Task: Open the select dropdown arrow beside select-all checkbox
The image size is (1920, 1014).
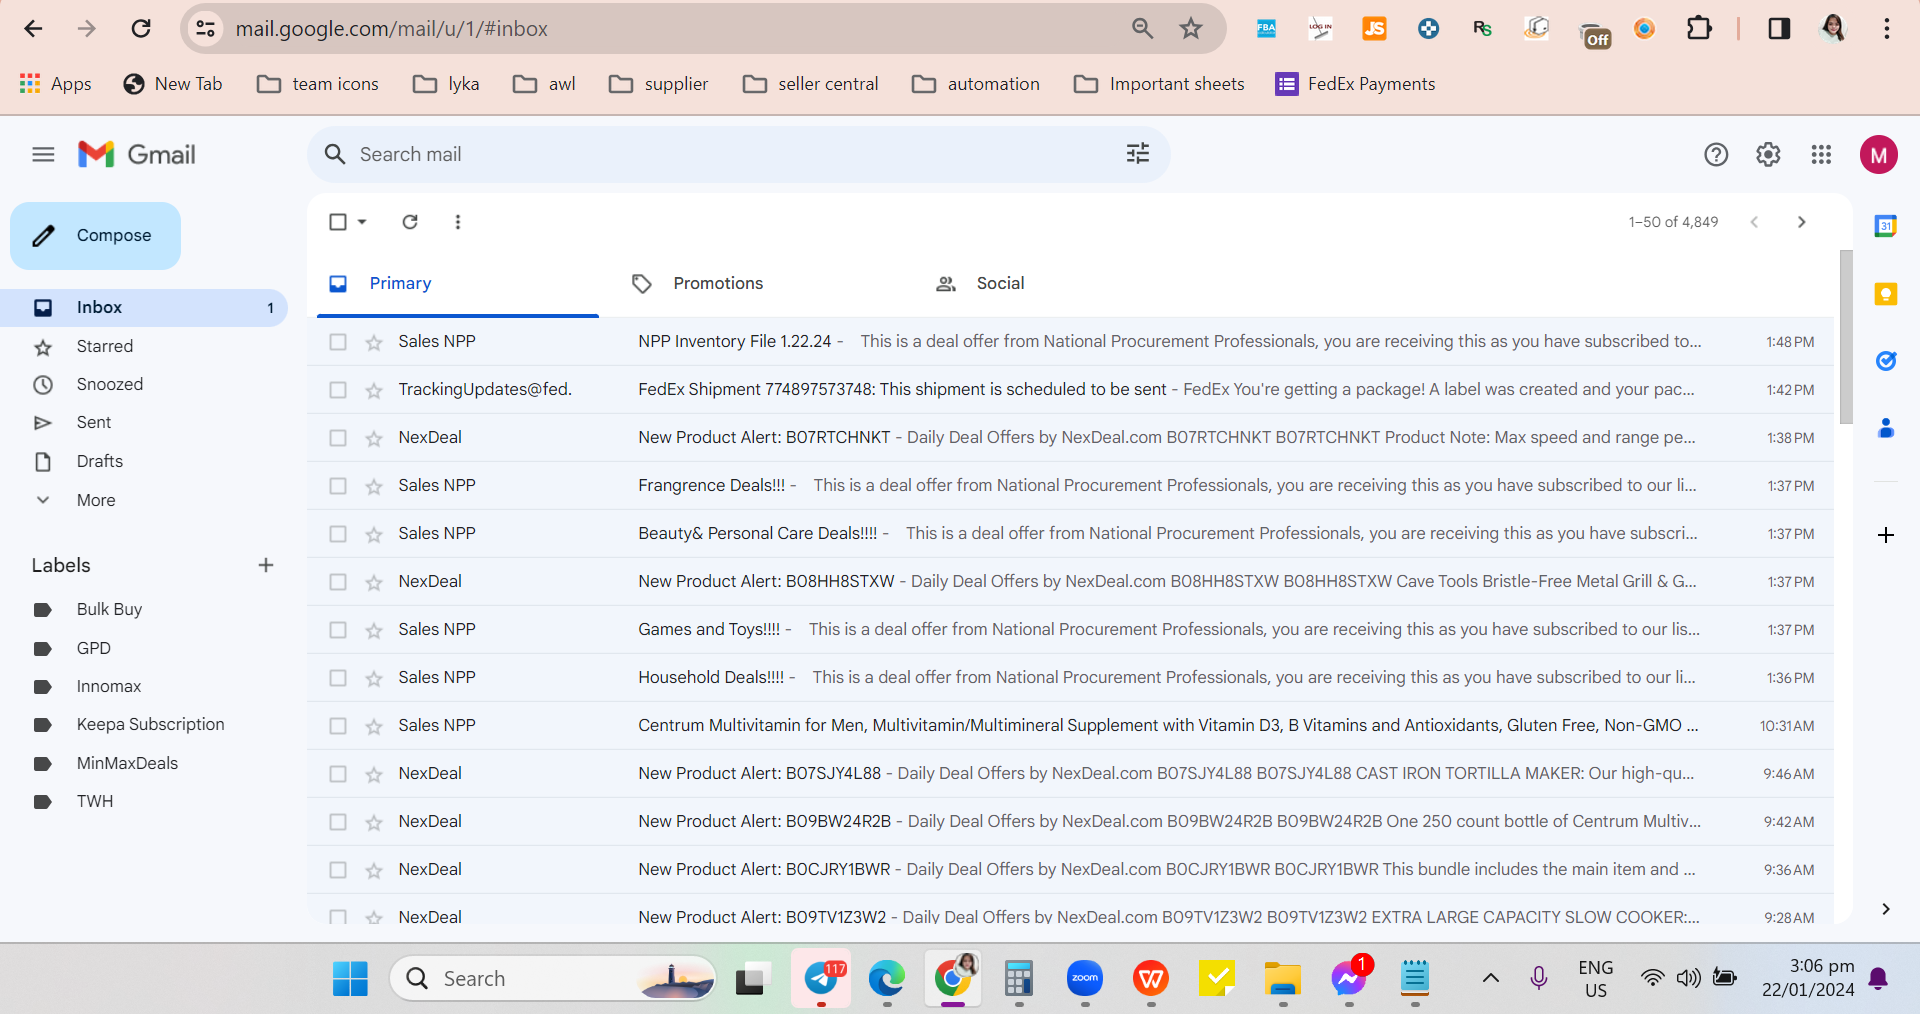Action: pyautogui.click(x=362, y=221)
